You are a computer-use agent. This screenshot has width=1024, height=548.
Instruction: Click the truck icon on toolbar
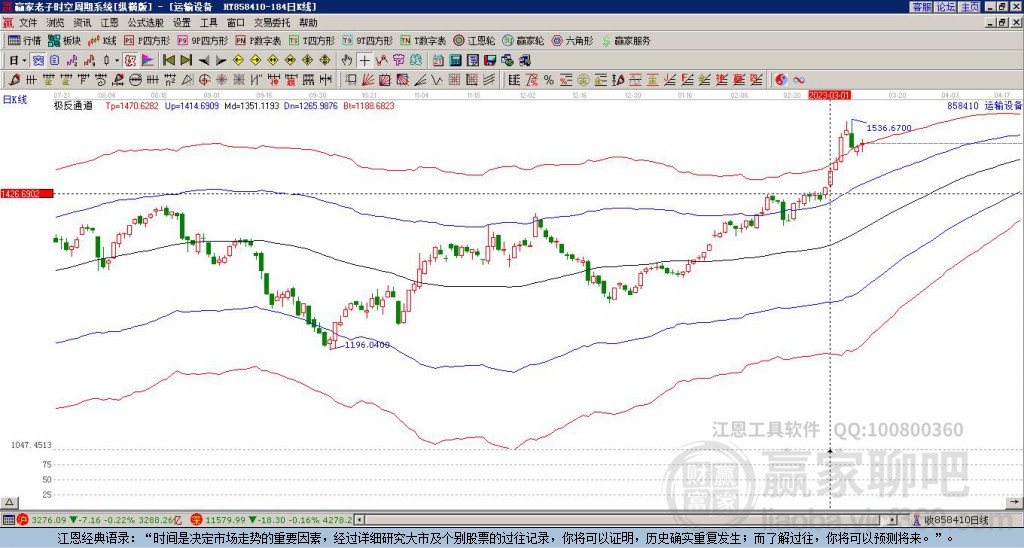pos(524,61)
